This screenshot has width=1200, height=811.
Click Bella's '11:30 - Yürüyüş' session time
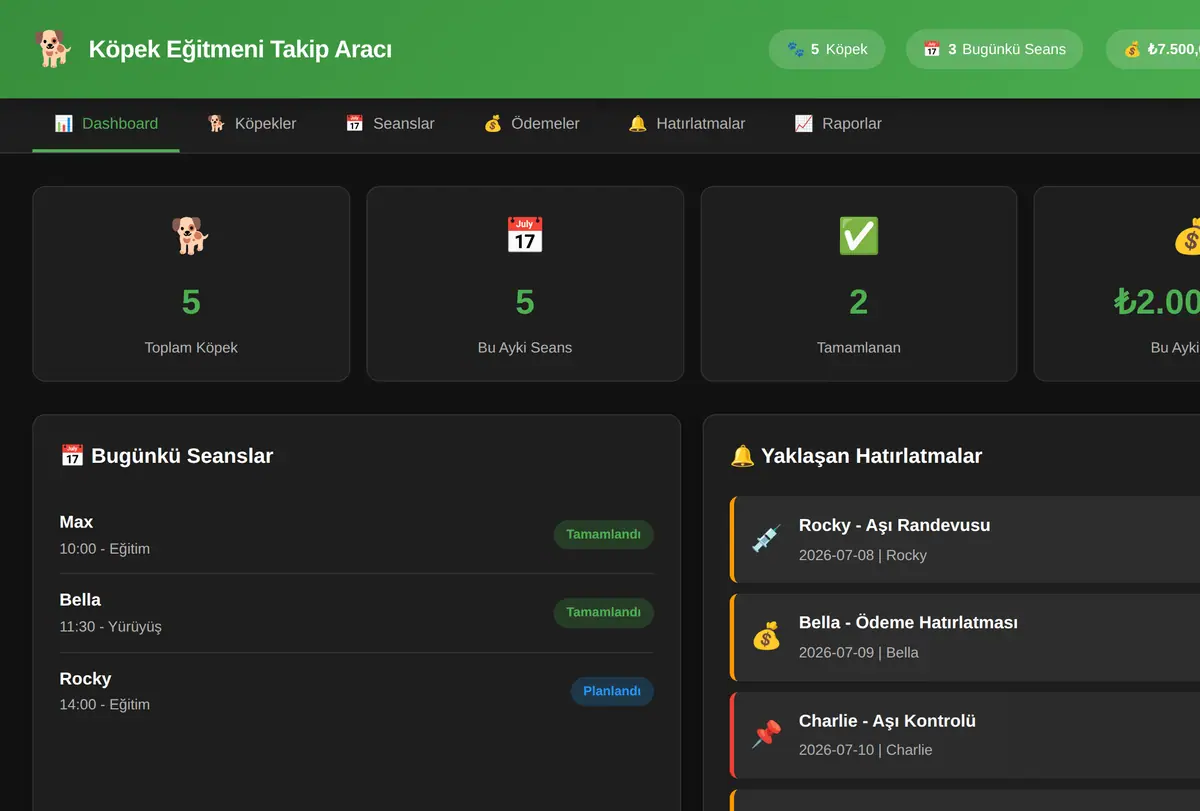pos(111,627)
